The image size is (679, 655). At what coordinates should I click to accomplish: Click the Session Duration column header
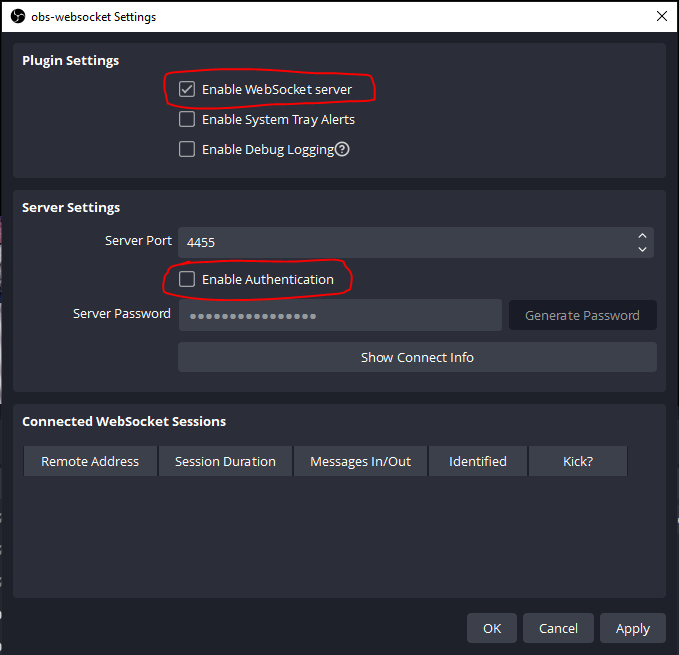(x=225, y=461)
